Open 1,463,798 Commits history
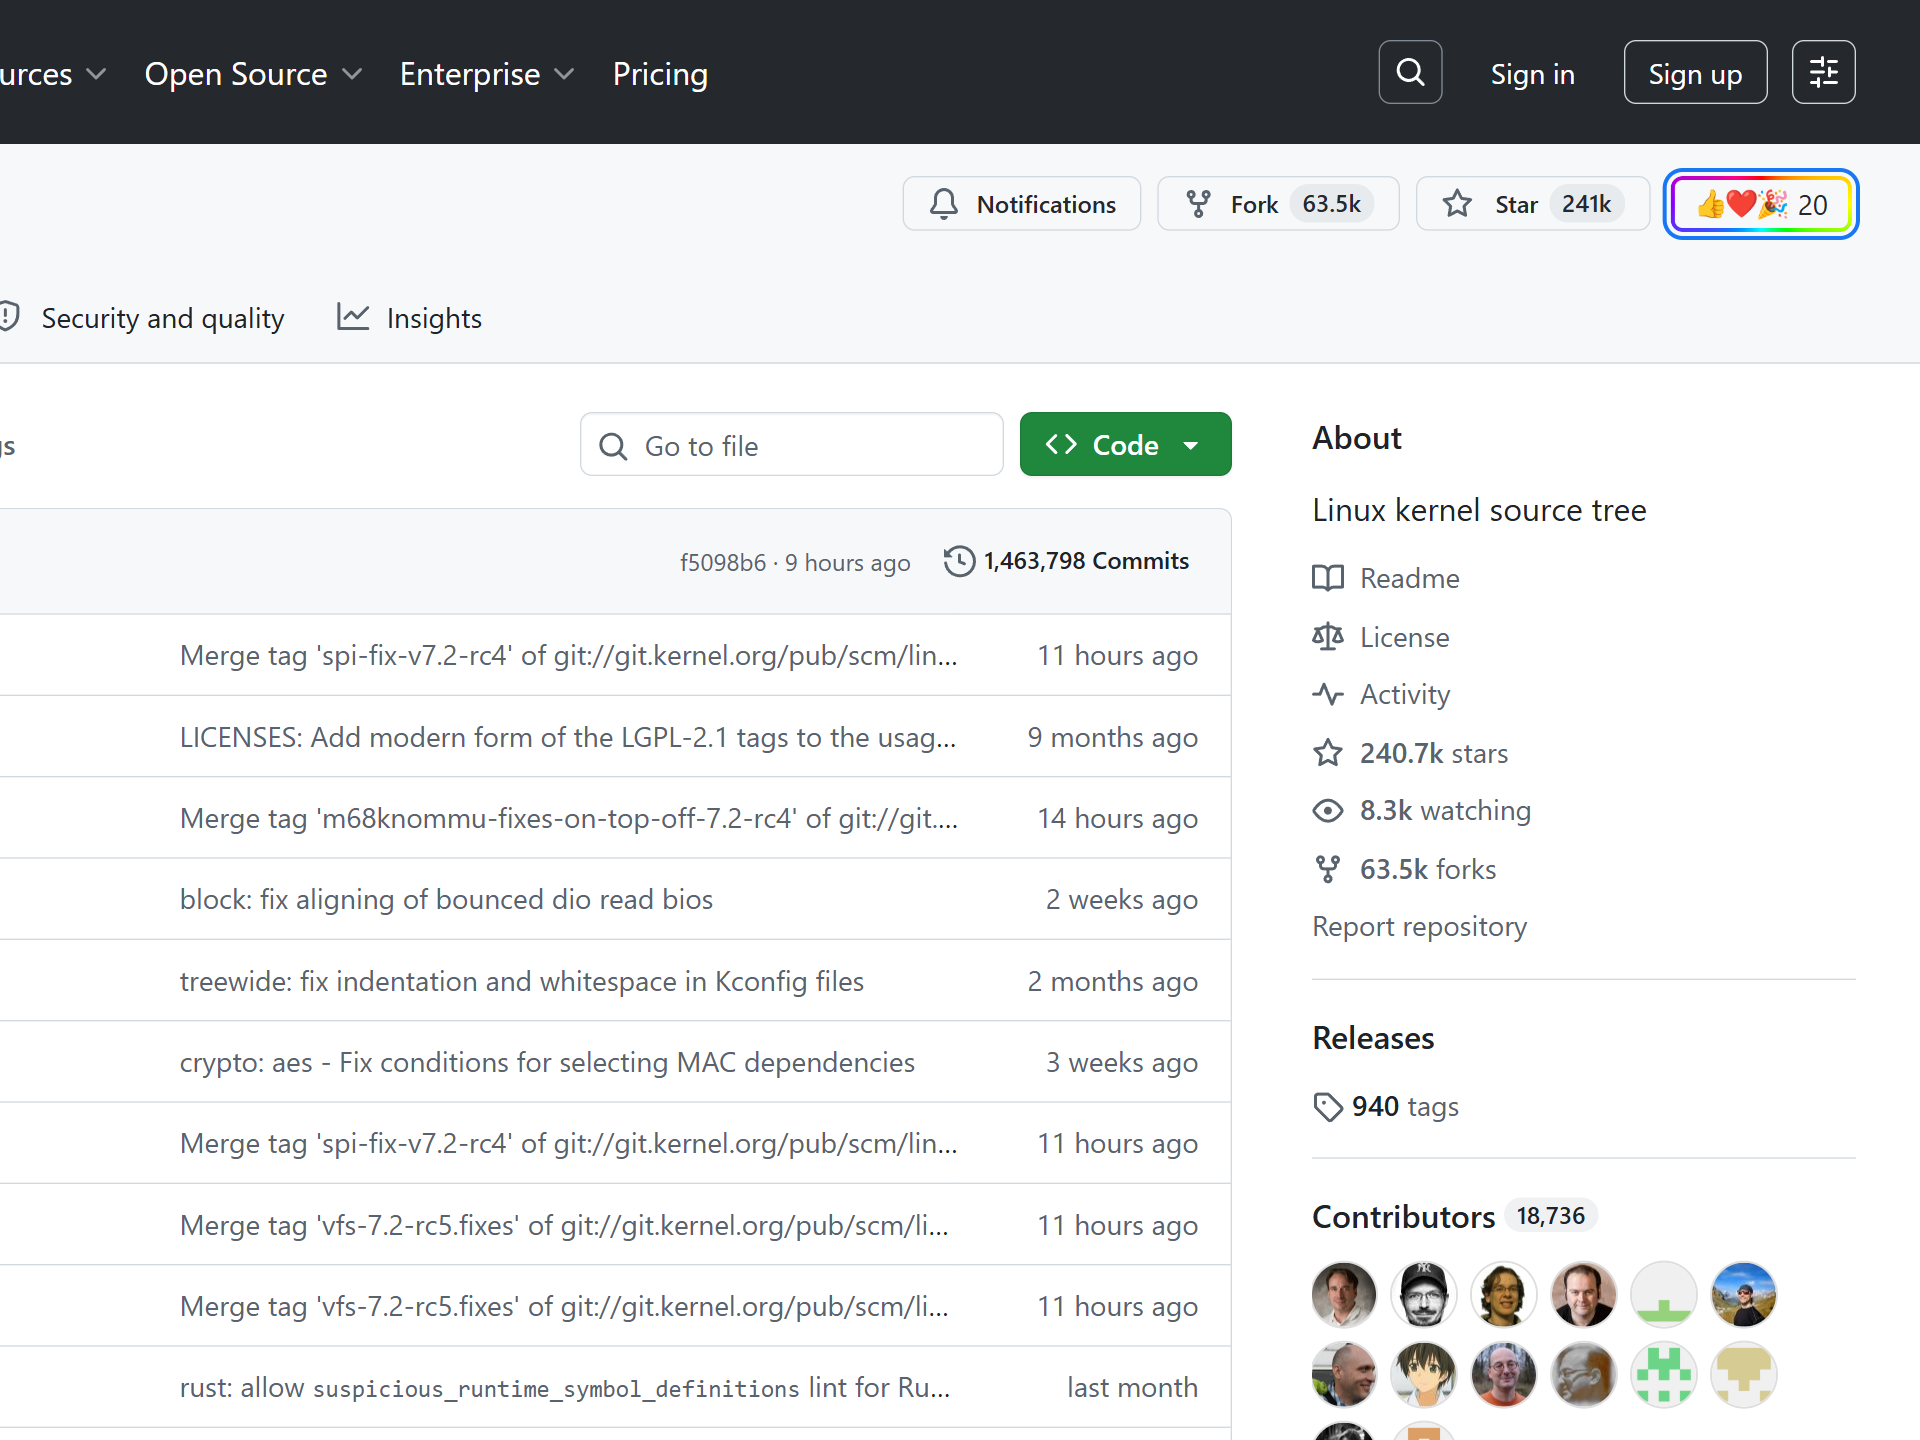1920x1440 pixels. click(1066, 561)
